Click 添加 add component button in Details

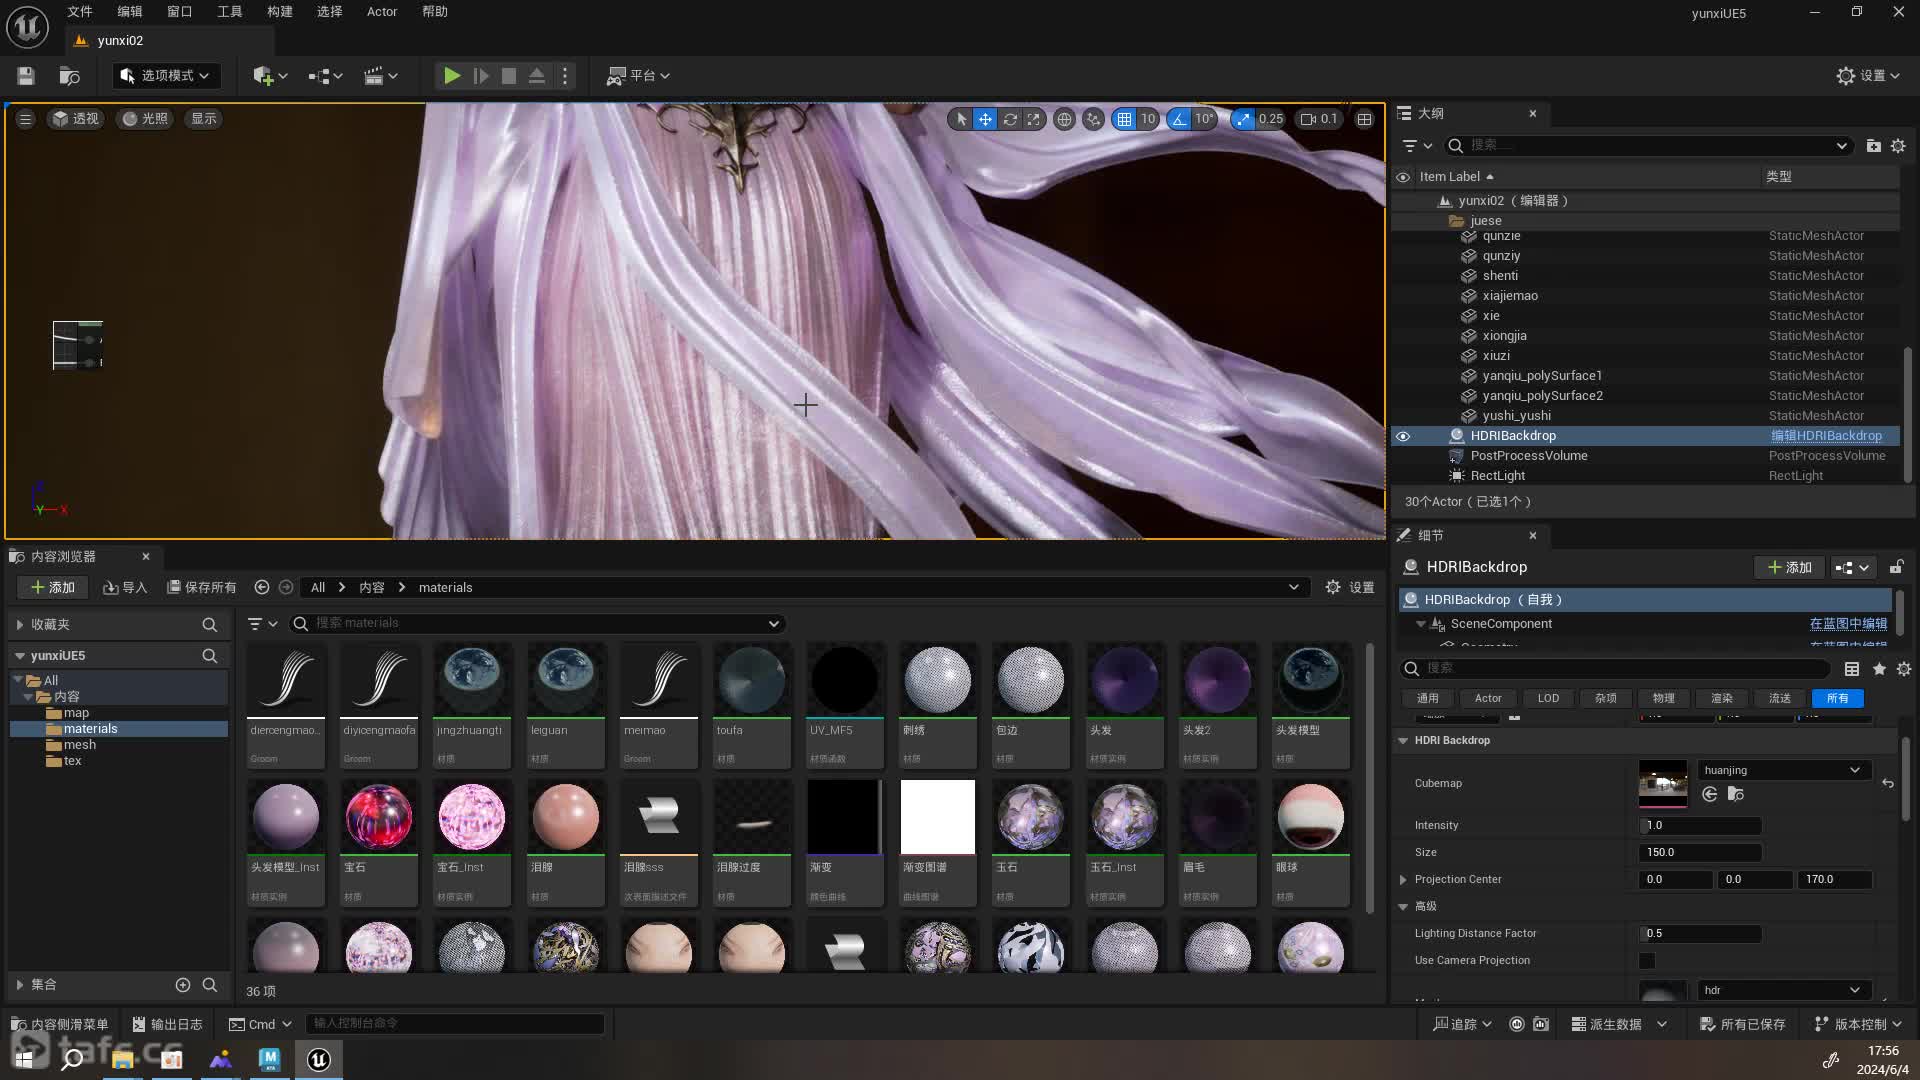1789,567
